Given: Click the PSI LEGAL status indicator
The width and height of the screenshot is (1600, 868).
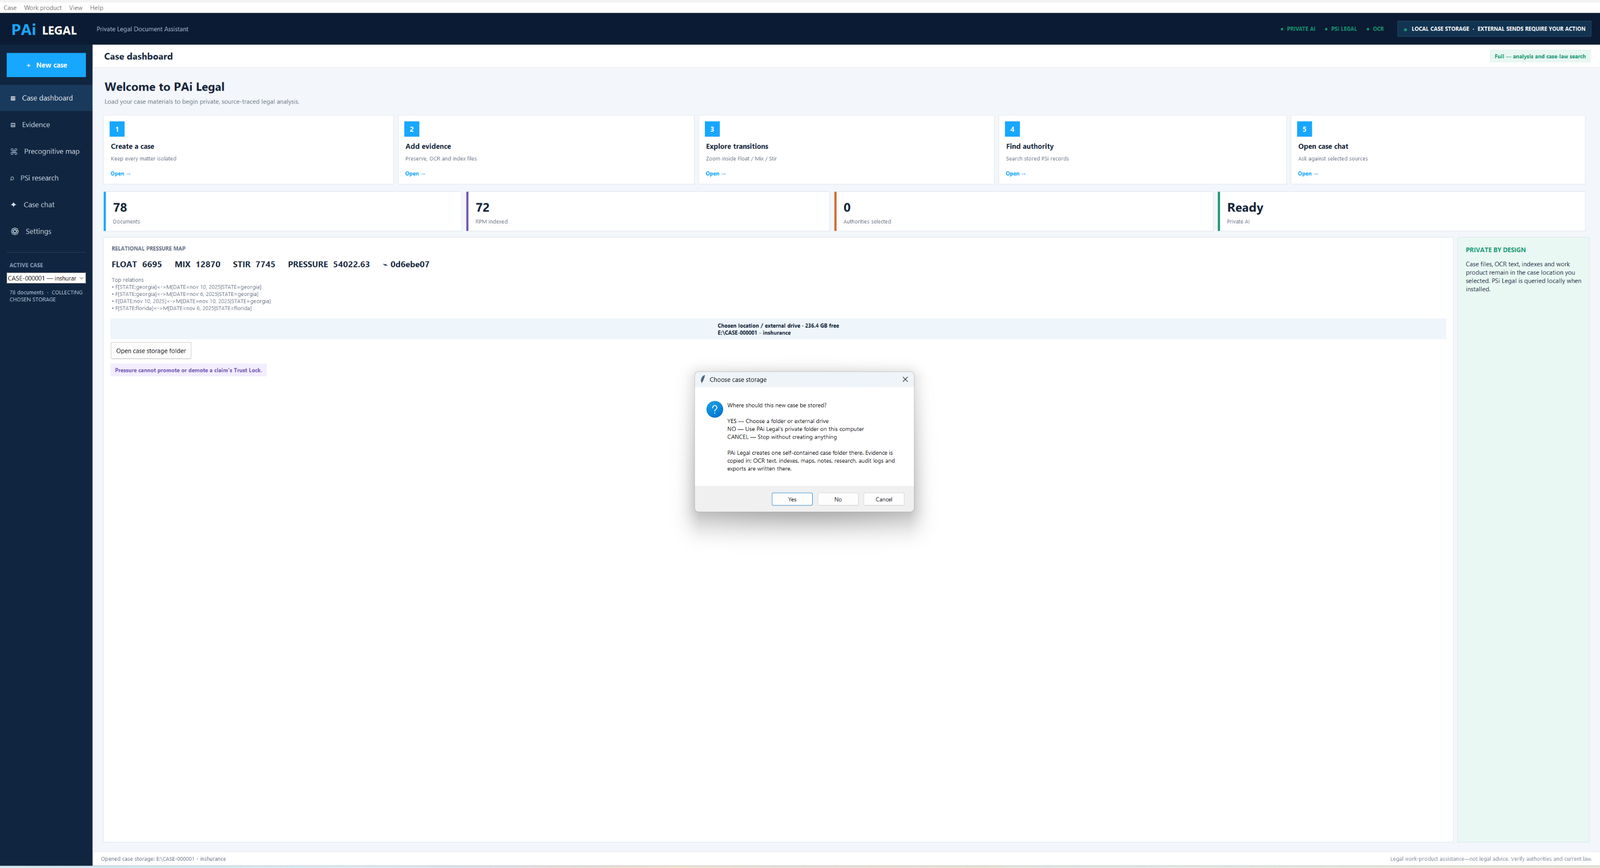Looking at the screenshot, I should (1341, 29).
